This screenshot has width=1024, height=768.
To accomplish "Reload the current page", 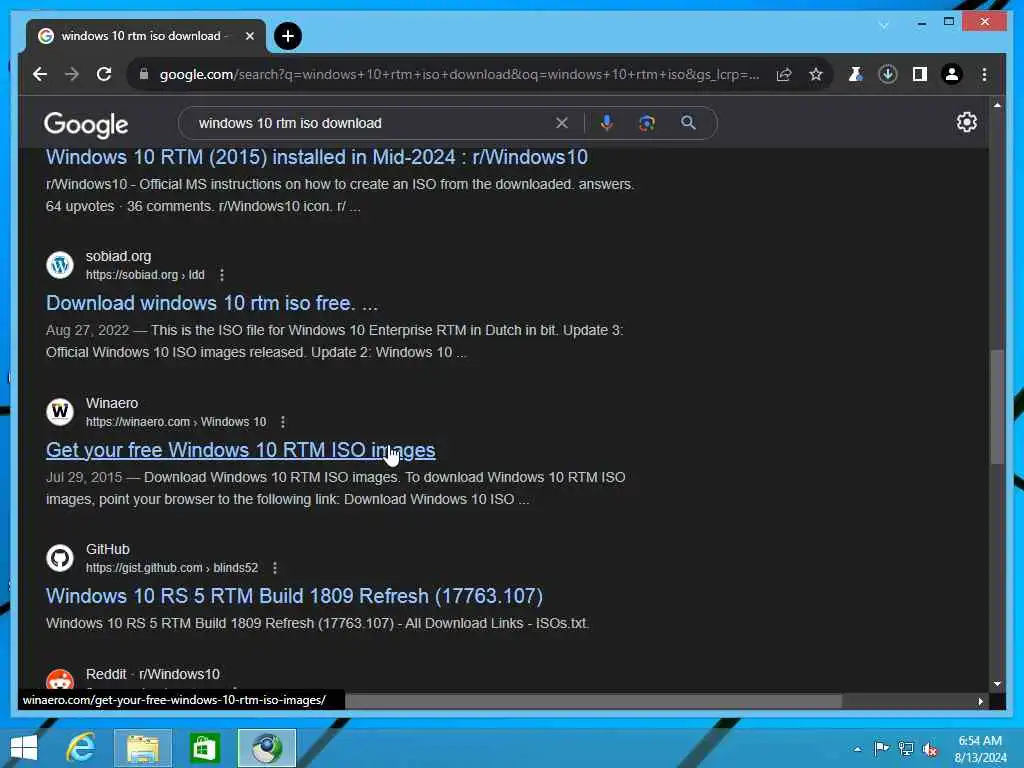I will click(x=104, y=74).
